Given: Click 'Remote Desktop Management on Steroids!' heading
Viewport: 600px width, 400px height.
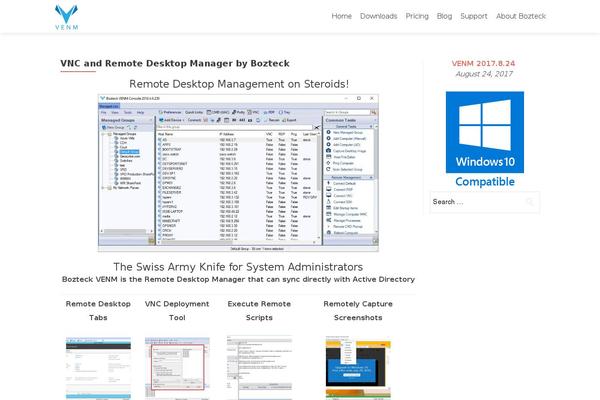Looking at the screenshot, I should coord(239,84).
